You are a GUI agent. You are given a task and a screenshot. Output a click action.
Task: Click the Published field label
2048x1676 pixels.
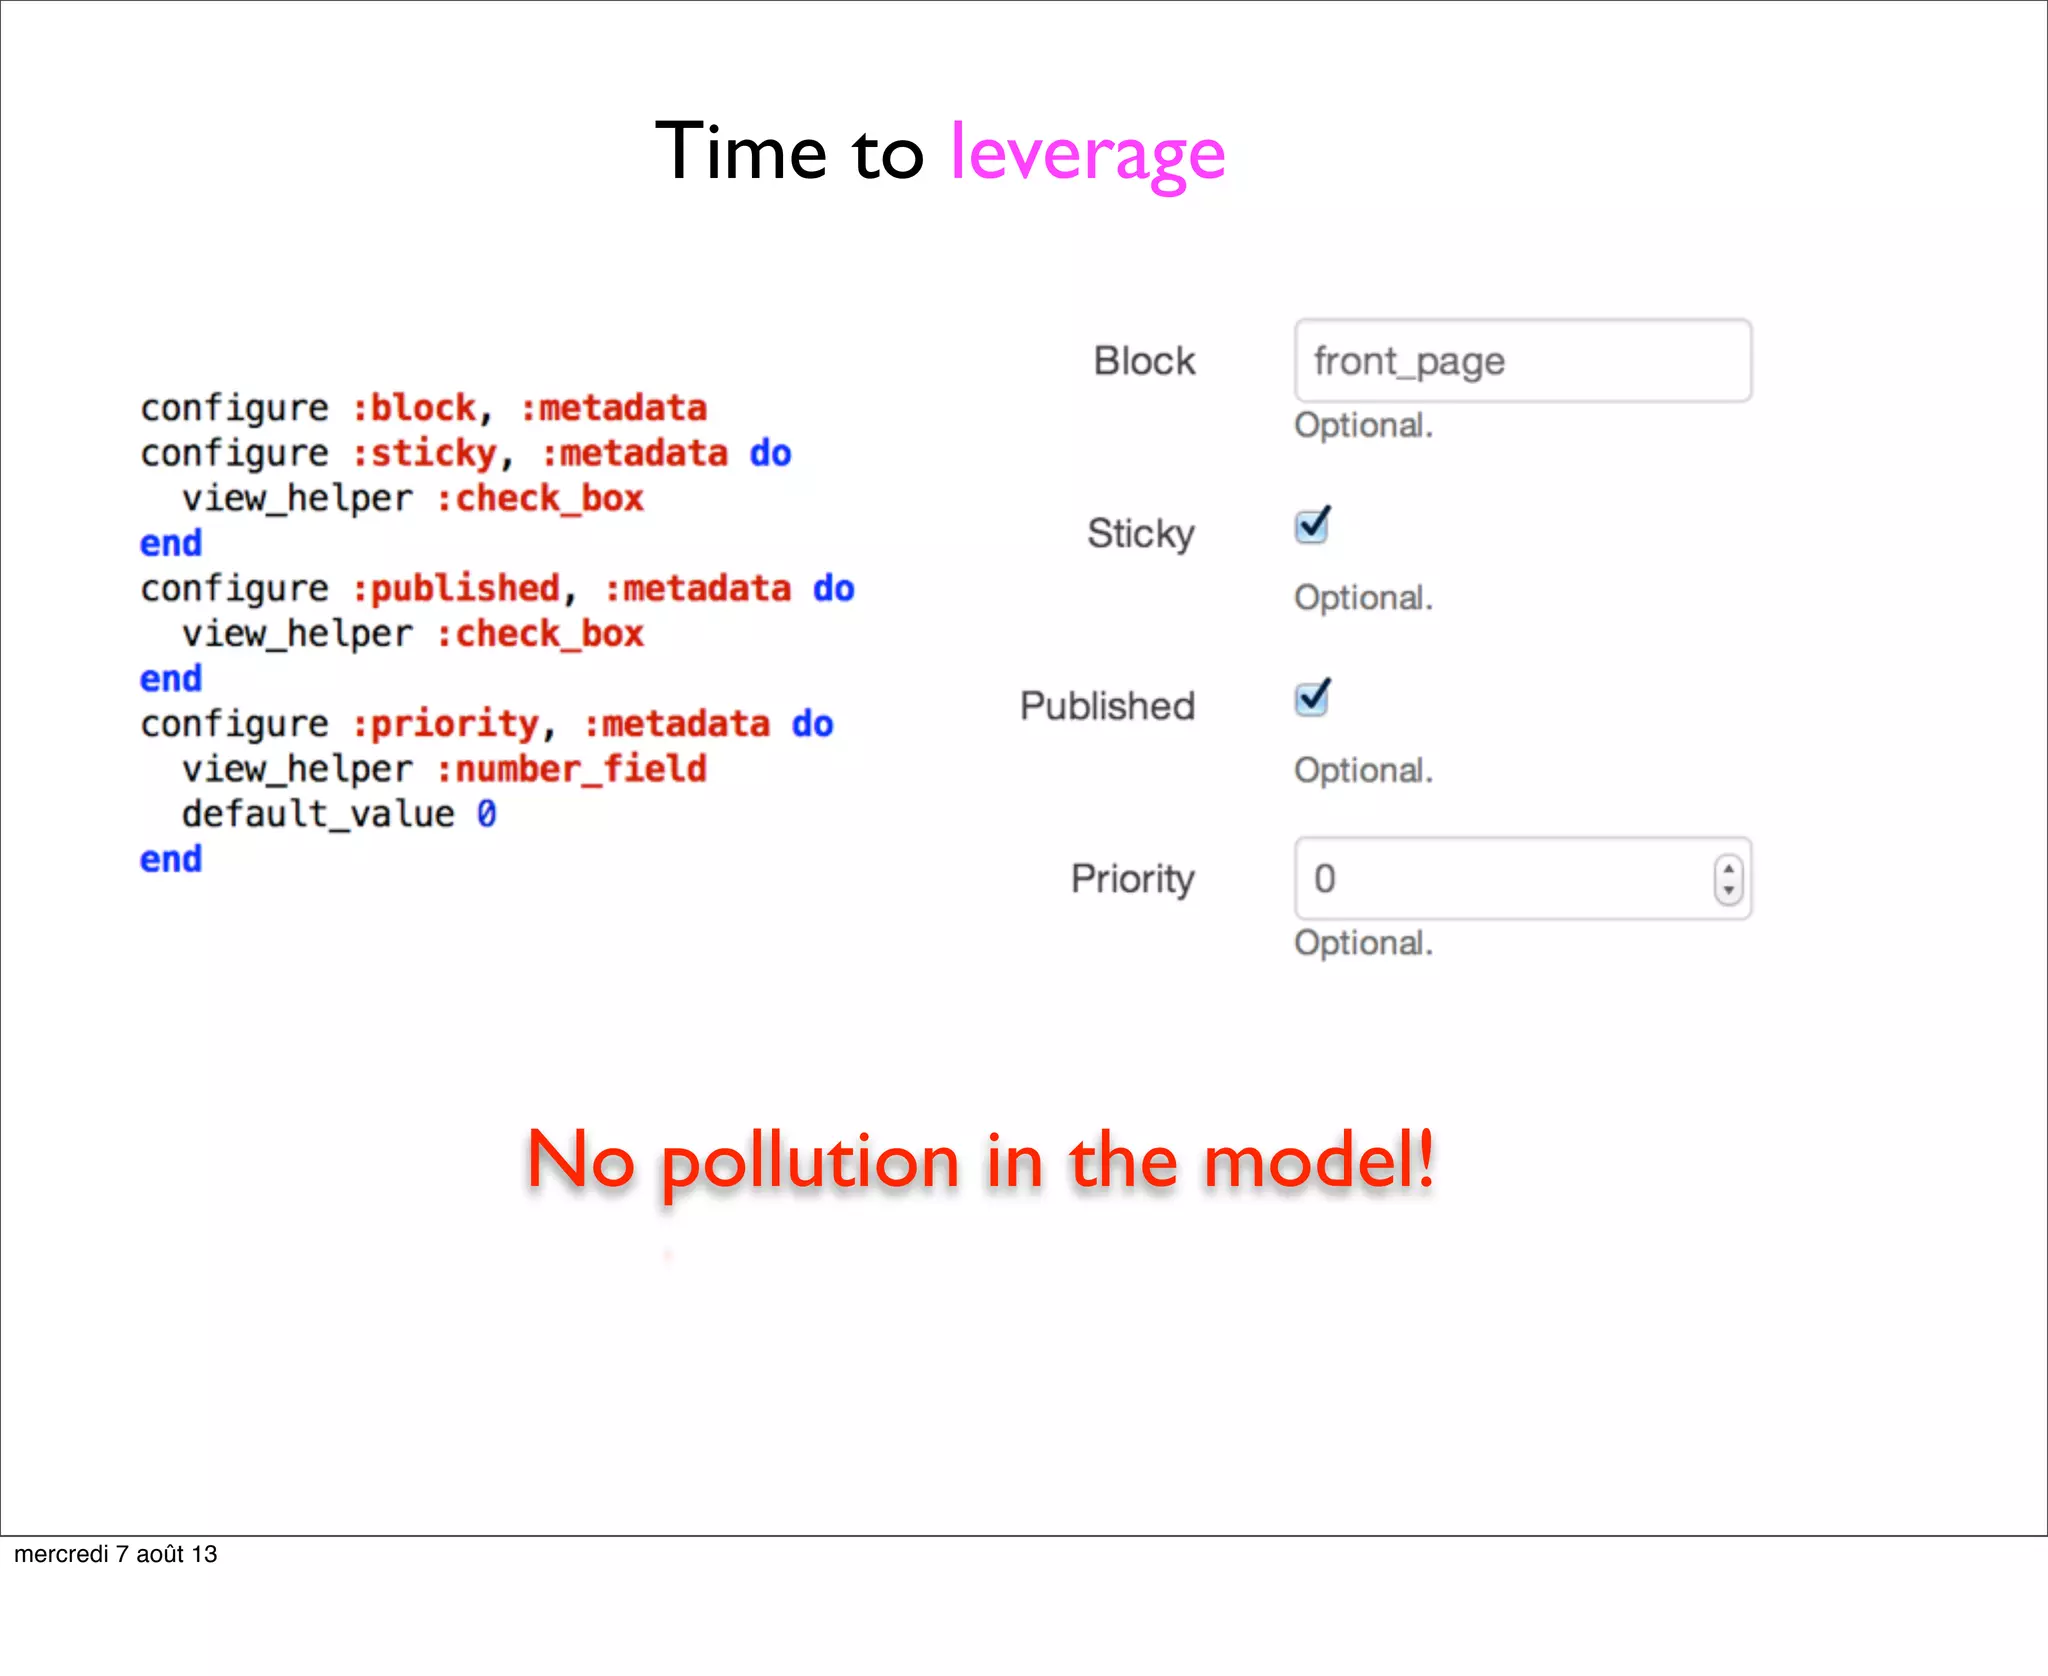[x=1107, y=706]
